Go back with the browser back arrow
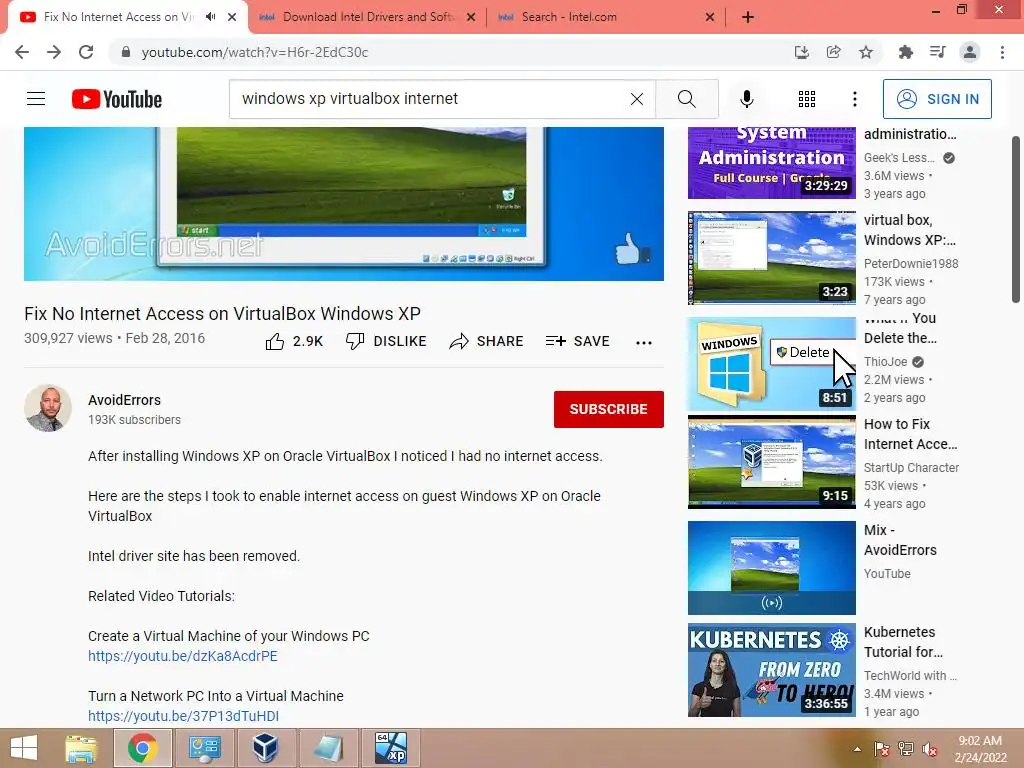Viewport: 1024px width, 768px height. point(22,52)
